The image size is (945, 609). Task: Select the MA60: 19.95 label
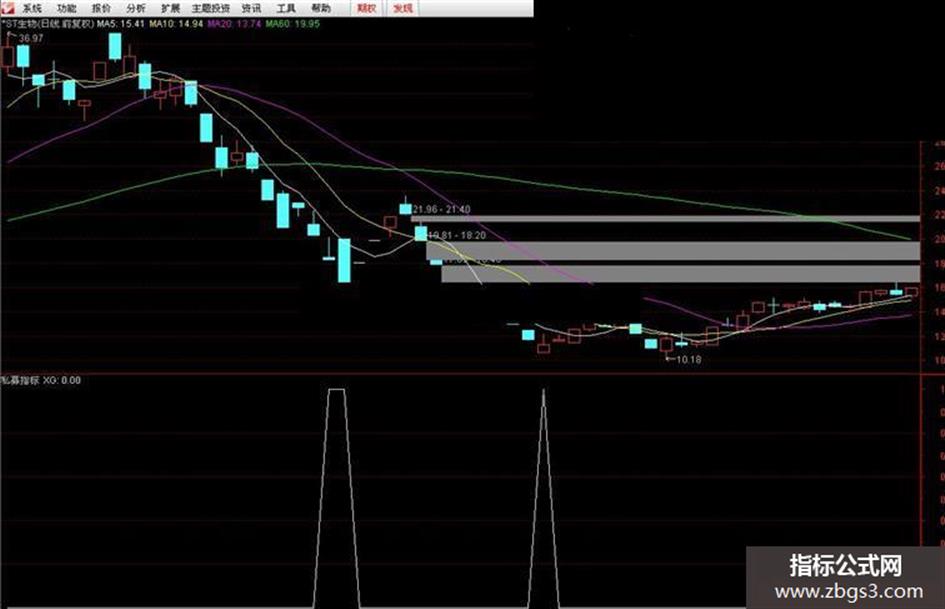[x=293, y=24]
